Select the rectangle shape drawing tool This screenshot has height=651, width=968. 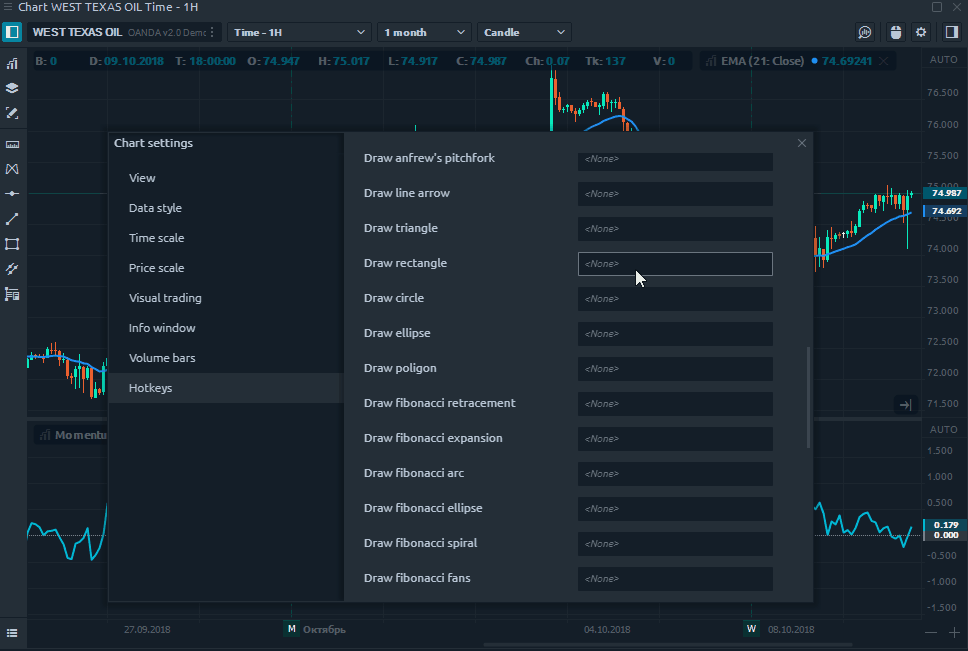point(12,244)
